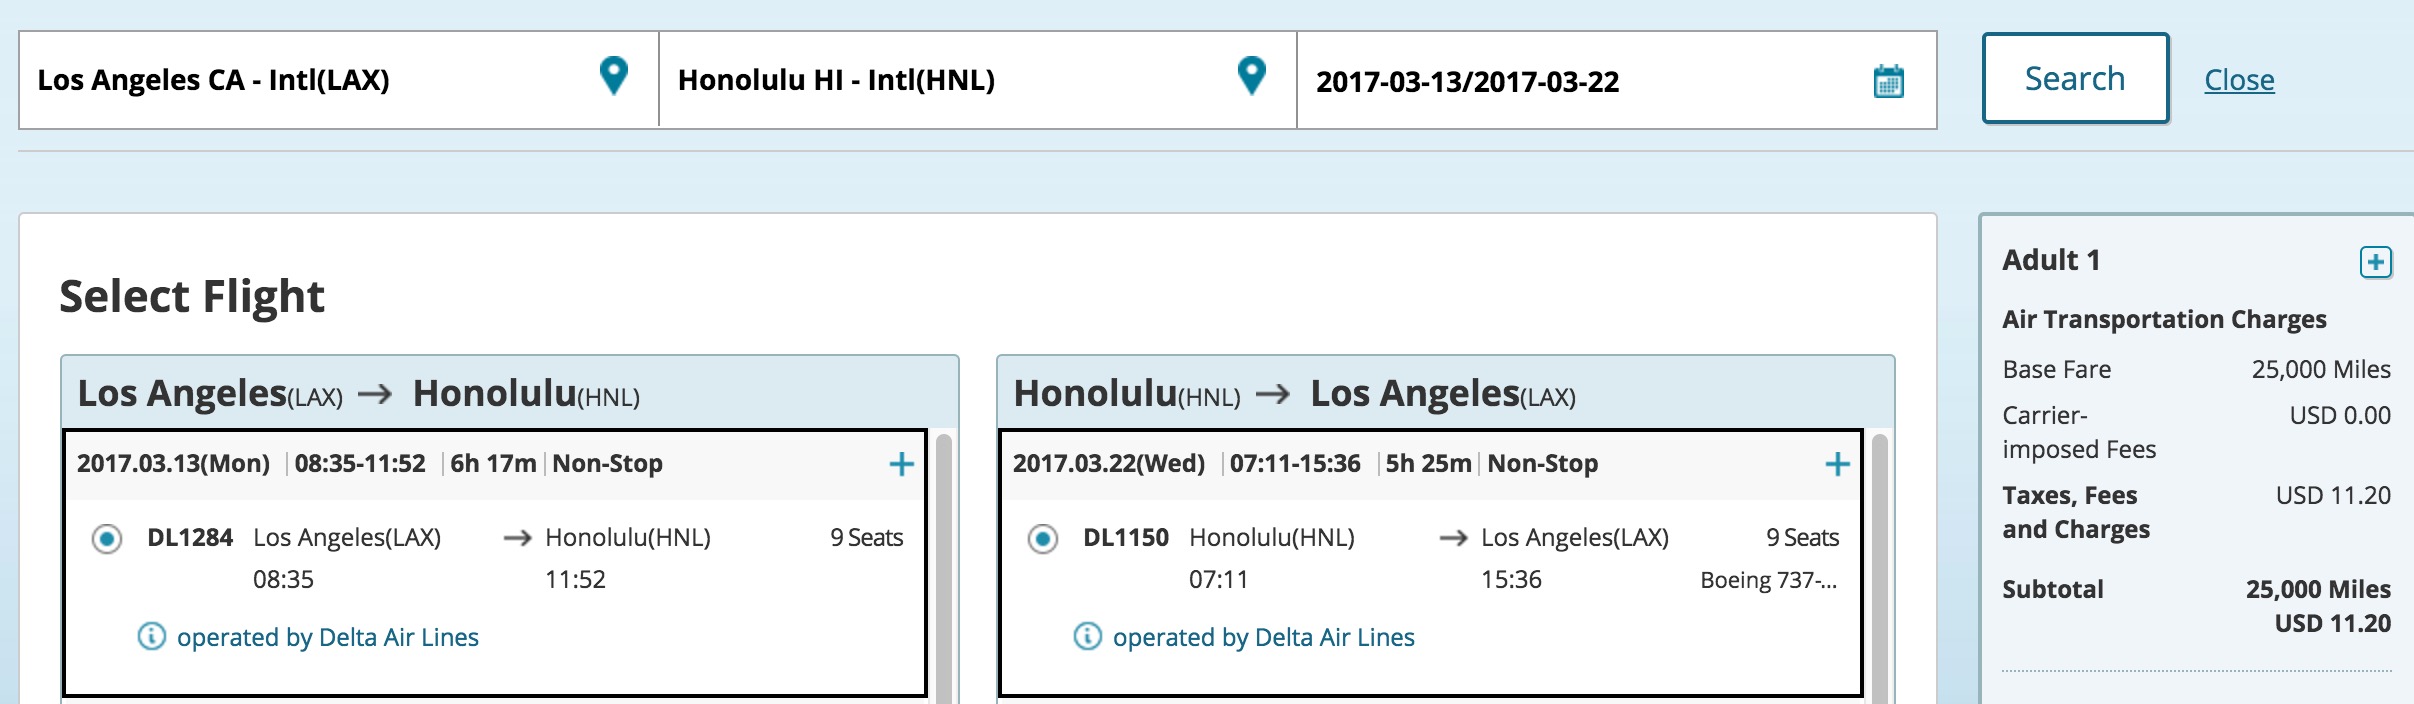The width and height of the screenshot is (2414, 704).
Task: Click the Los Angeles origin airport field
Action: pyautogui.click(x=300, y=80)
